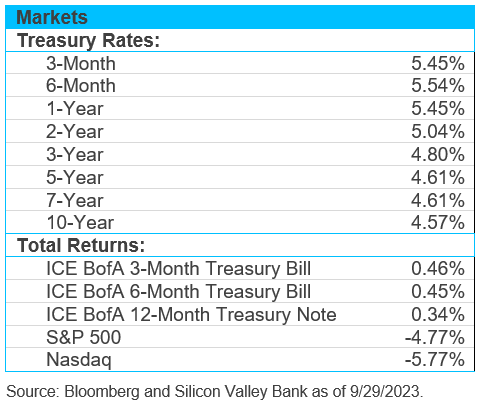The image size is (482, 402).
Task: Select the S&P 500 return -4.77%
Action: (x=435, y=337)
